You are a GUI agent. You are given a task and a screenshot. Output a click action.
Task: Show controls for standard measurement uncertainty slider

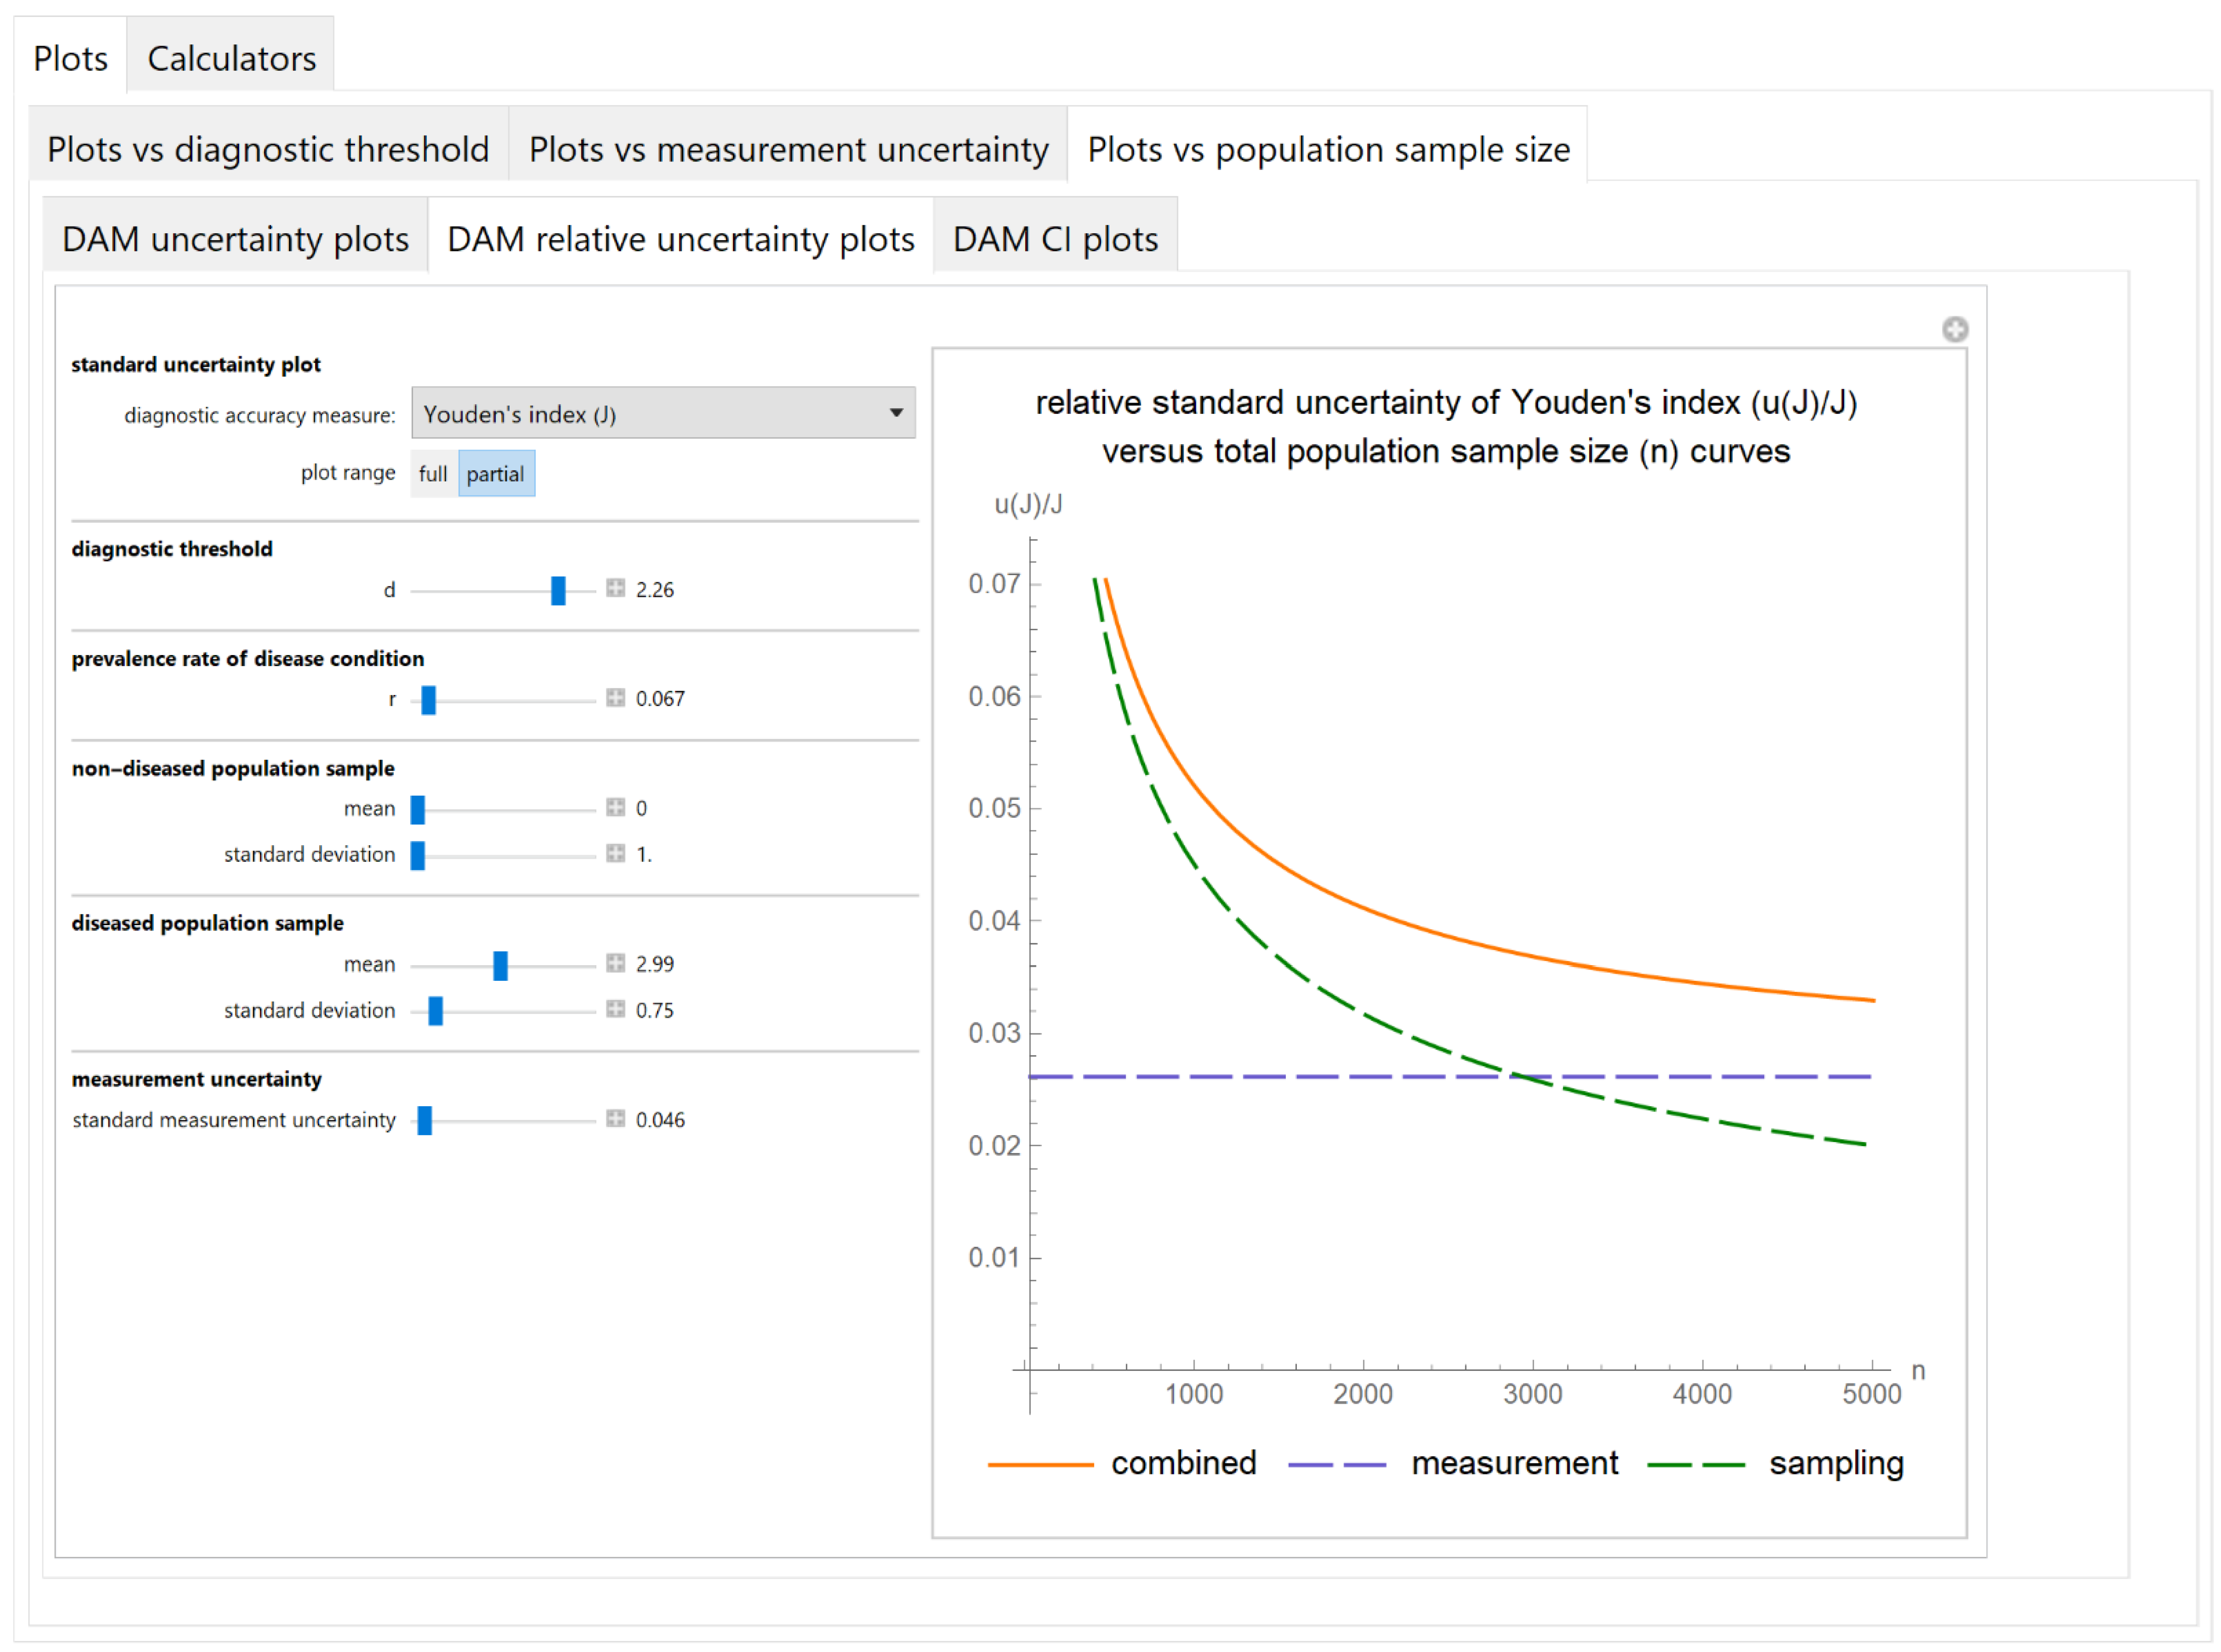point(615,1118)
